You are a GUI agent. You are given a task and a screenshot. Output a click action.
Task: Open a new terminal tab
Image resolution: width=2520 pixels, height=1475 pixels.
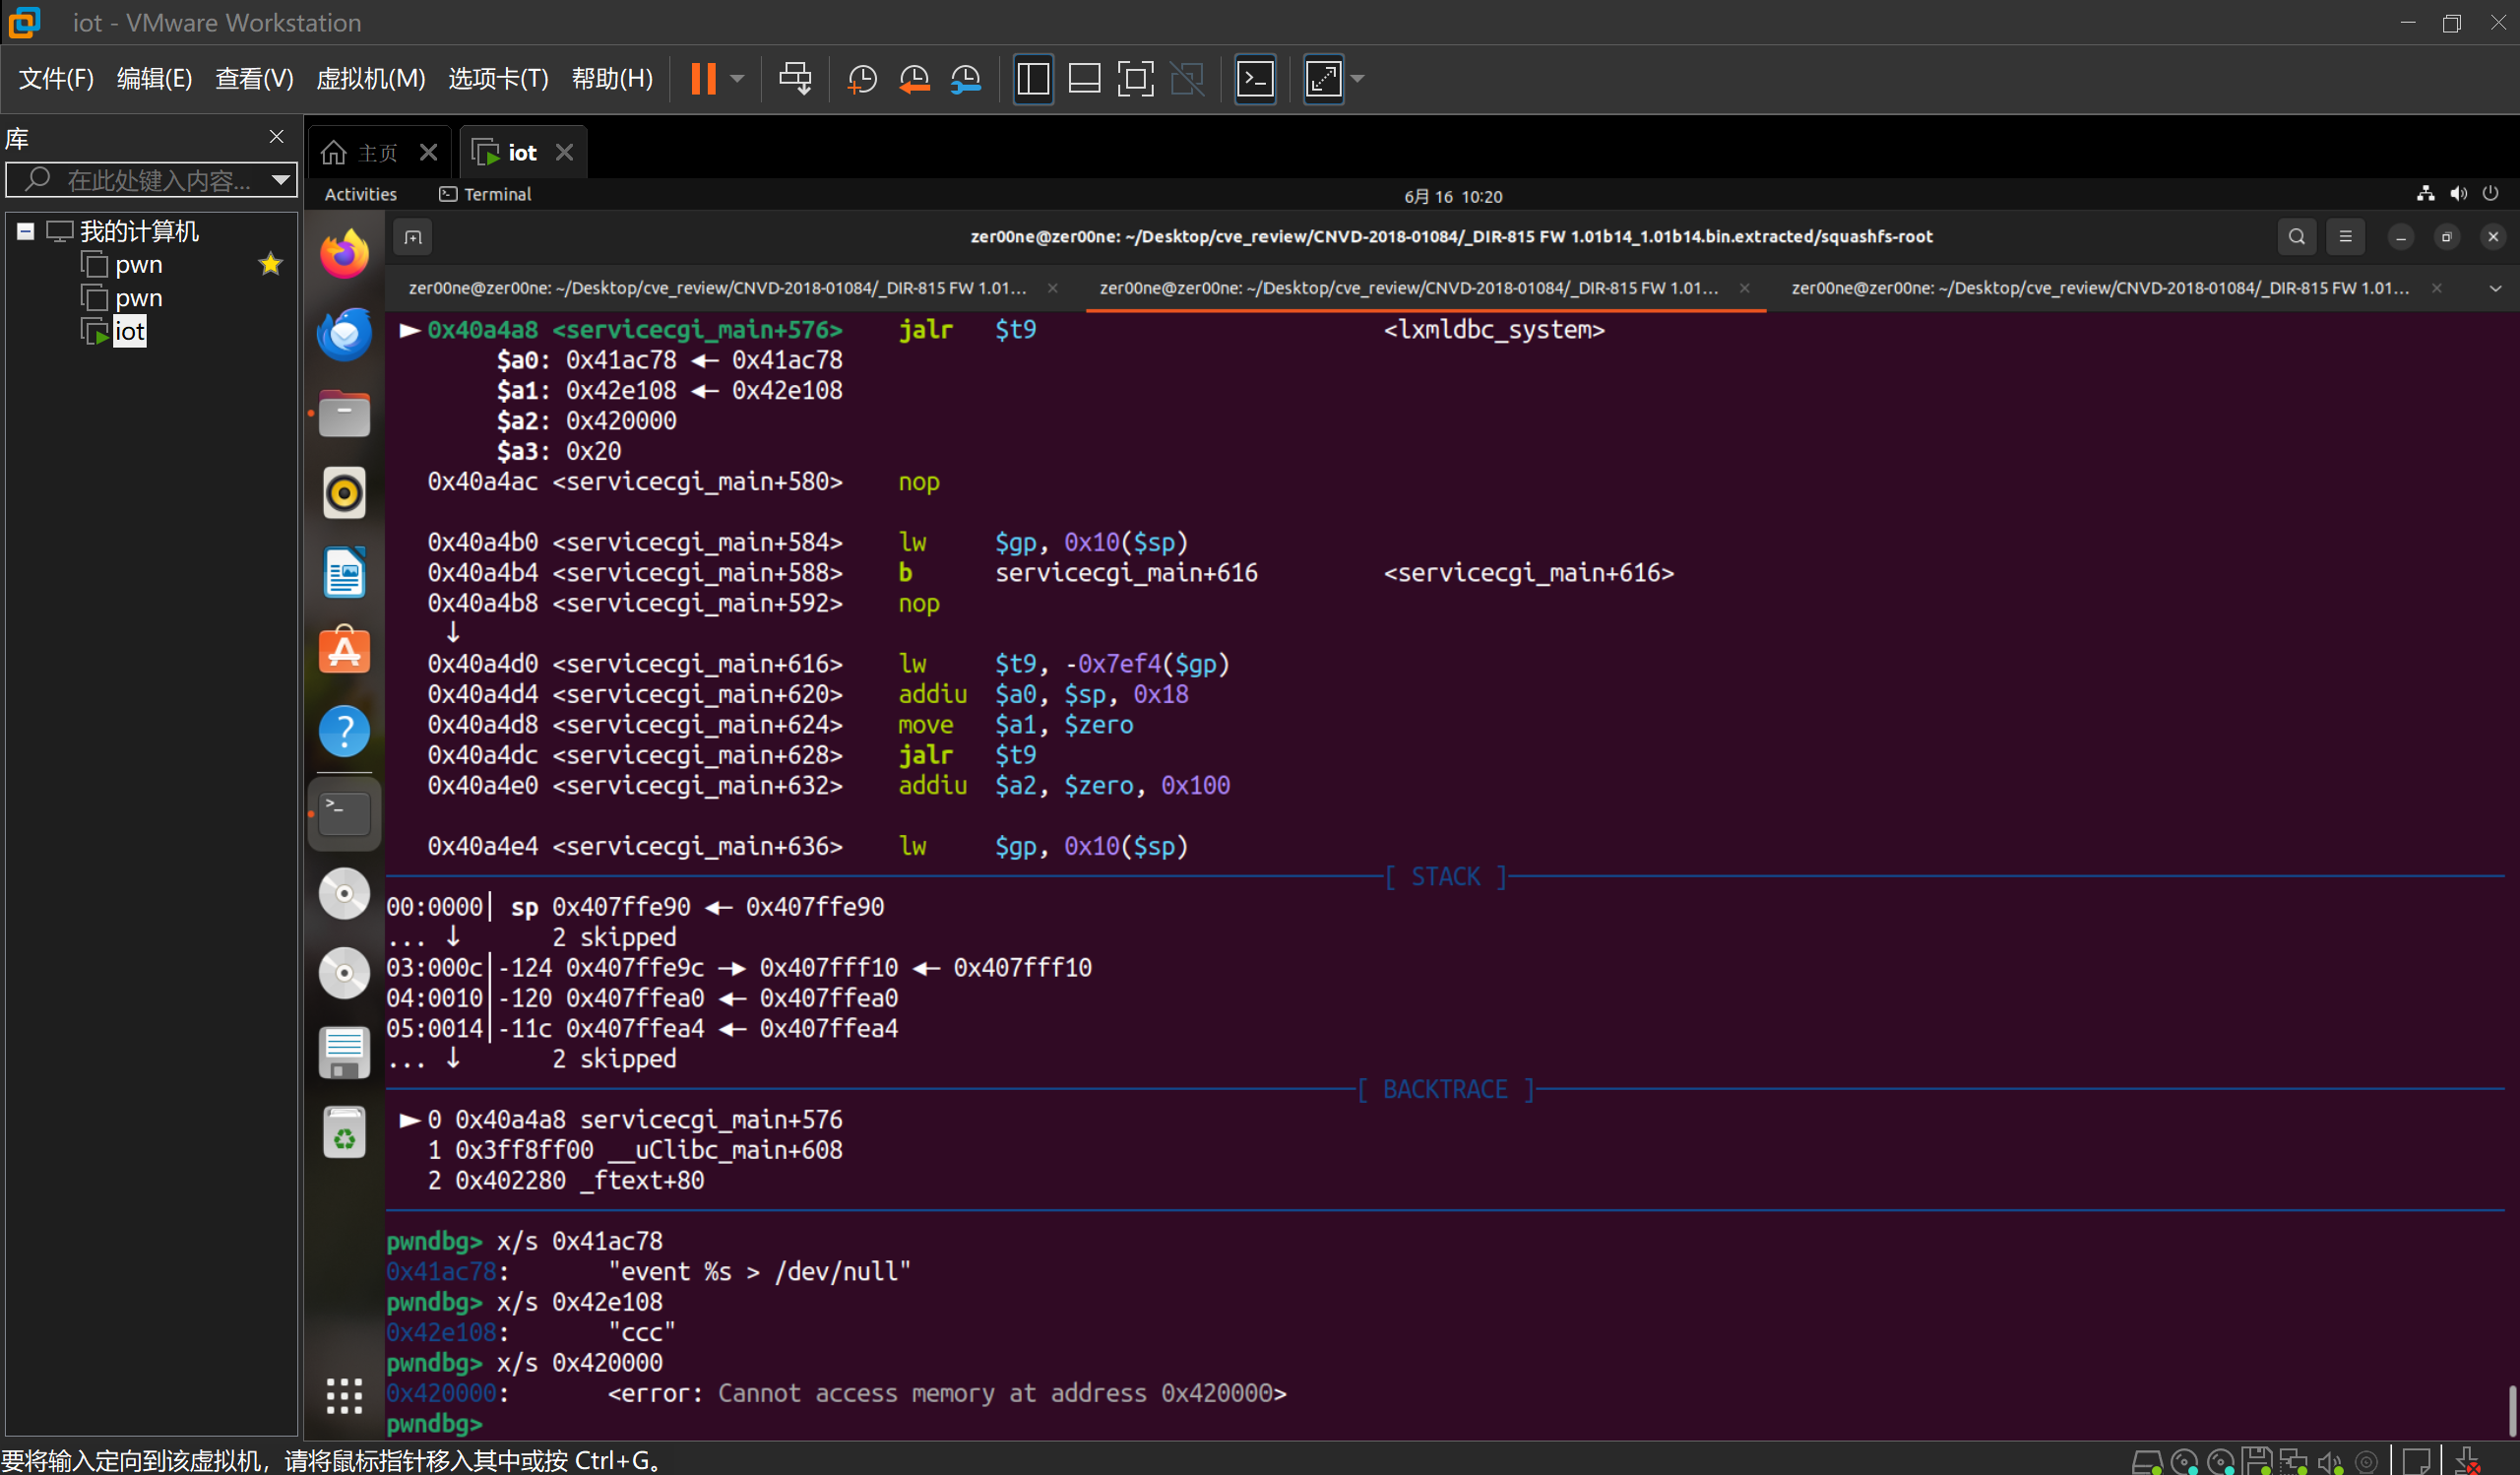(x=413, y=237)
